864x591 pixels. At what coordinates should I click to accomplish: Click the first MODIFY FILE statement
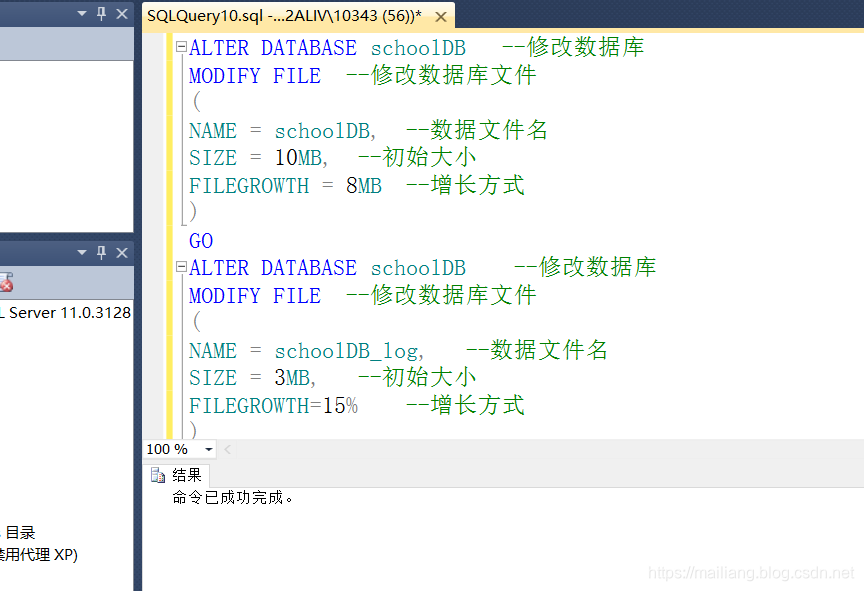click(255, 75)
